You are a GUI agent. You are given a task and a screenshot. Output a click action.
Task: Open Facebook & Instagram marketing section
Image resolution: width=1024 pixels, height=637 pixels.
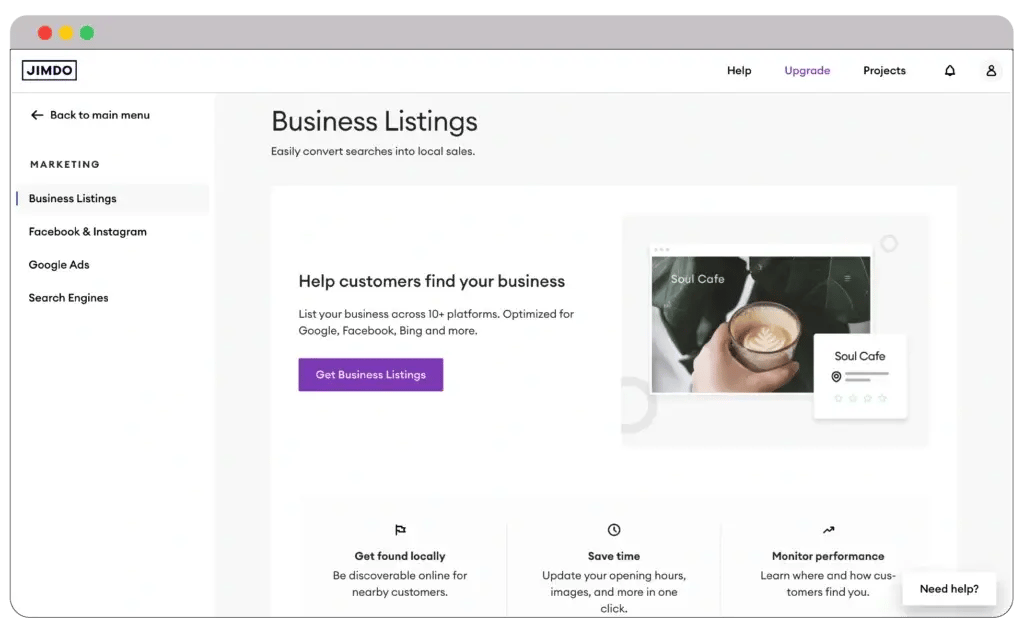88,231
